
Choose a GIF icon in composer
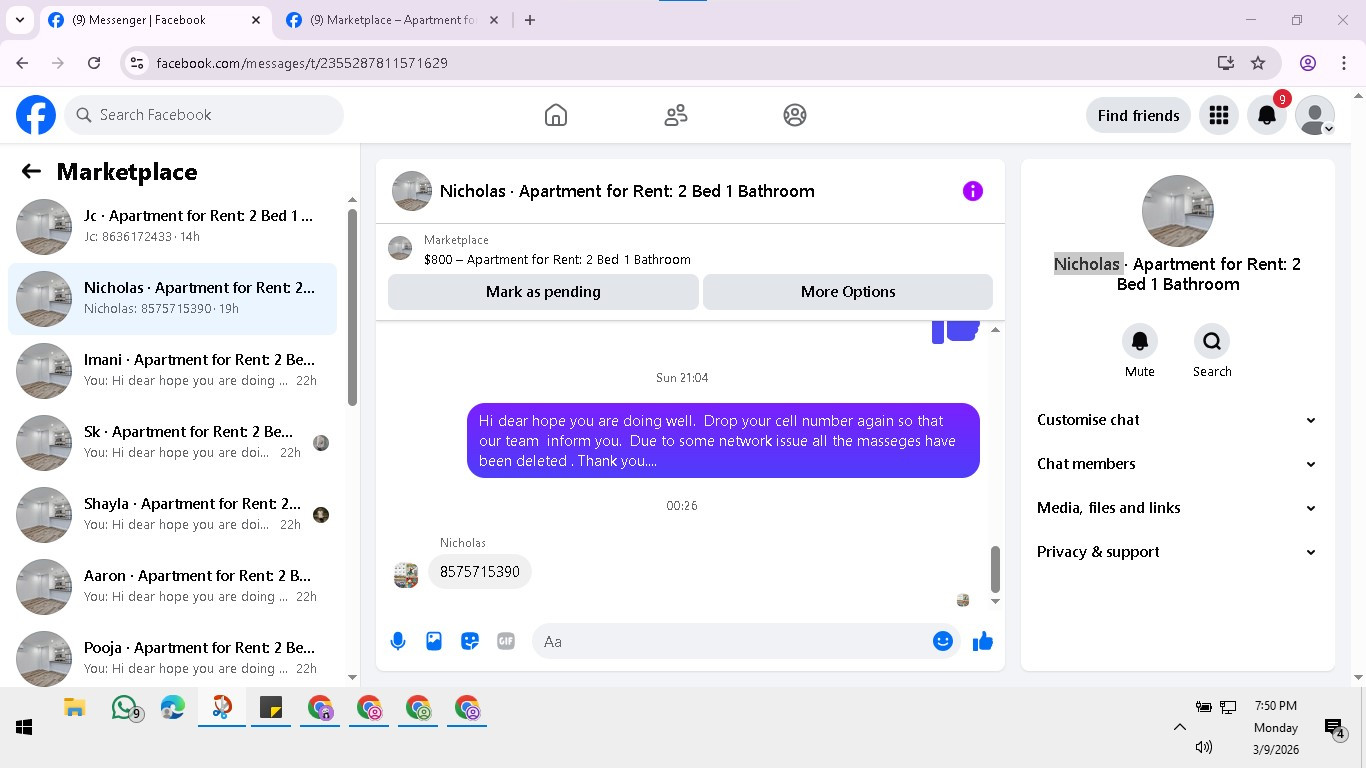tap(506, 641)
